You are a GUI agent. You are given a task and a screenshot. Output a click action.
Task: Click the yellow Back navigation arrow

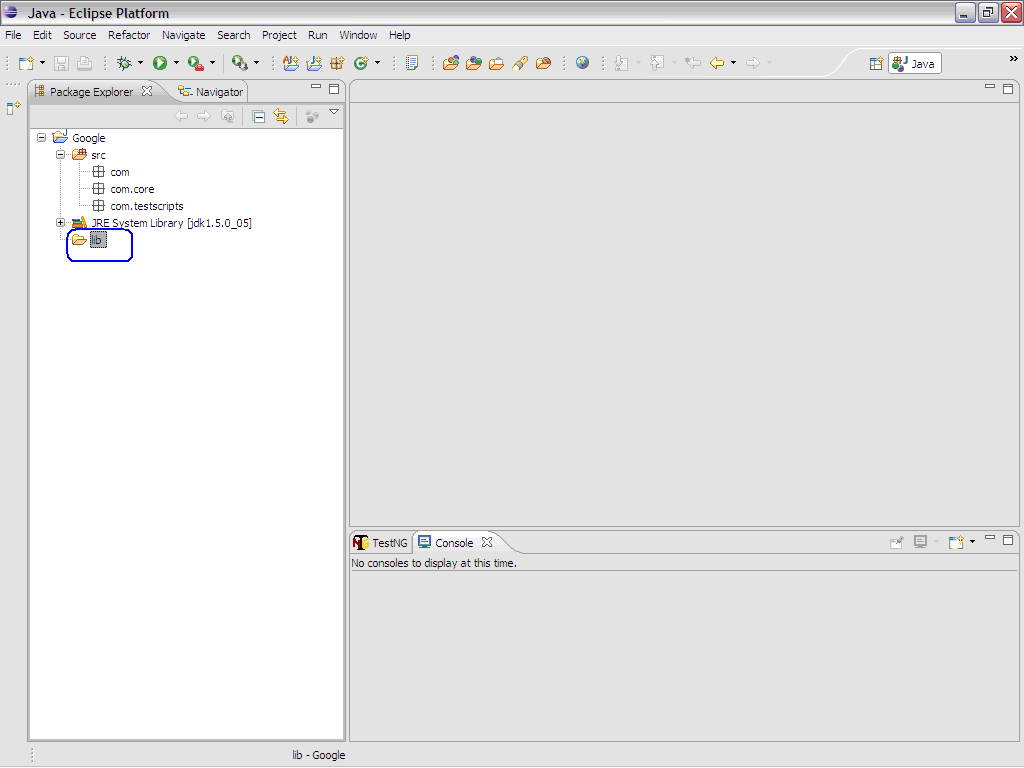[x=717, y=63]
